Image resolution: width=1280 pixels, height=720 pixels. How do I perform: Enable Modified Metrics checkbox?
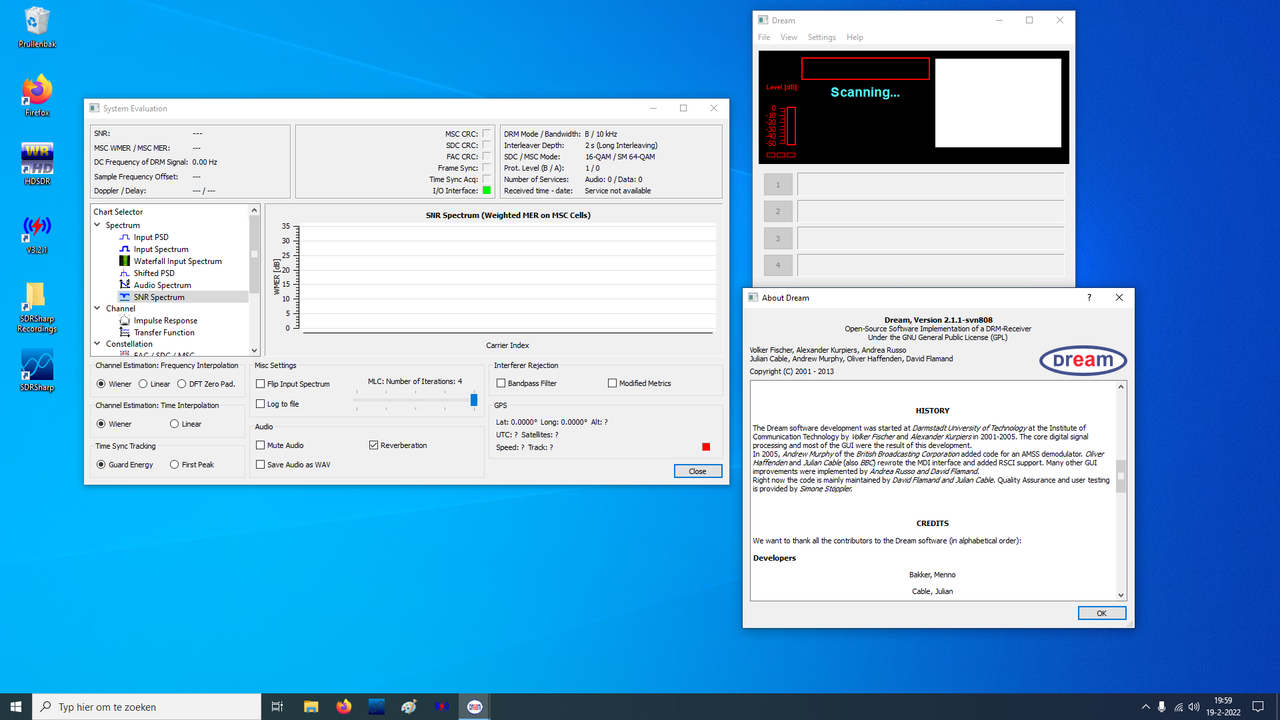pos(612,383)
